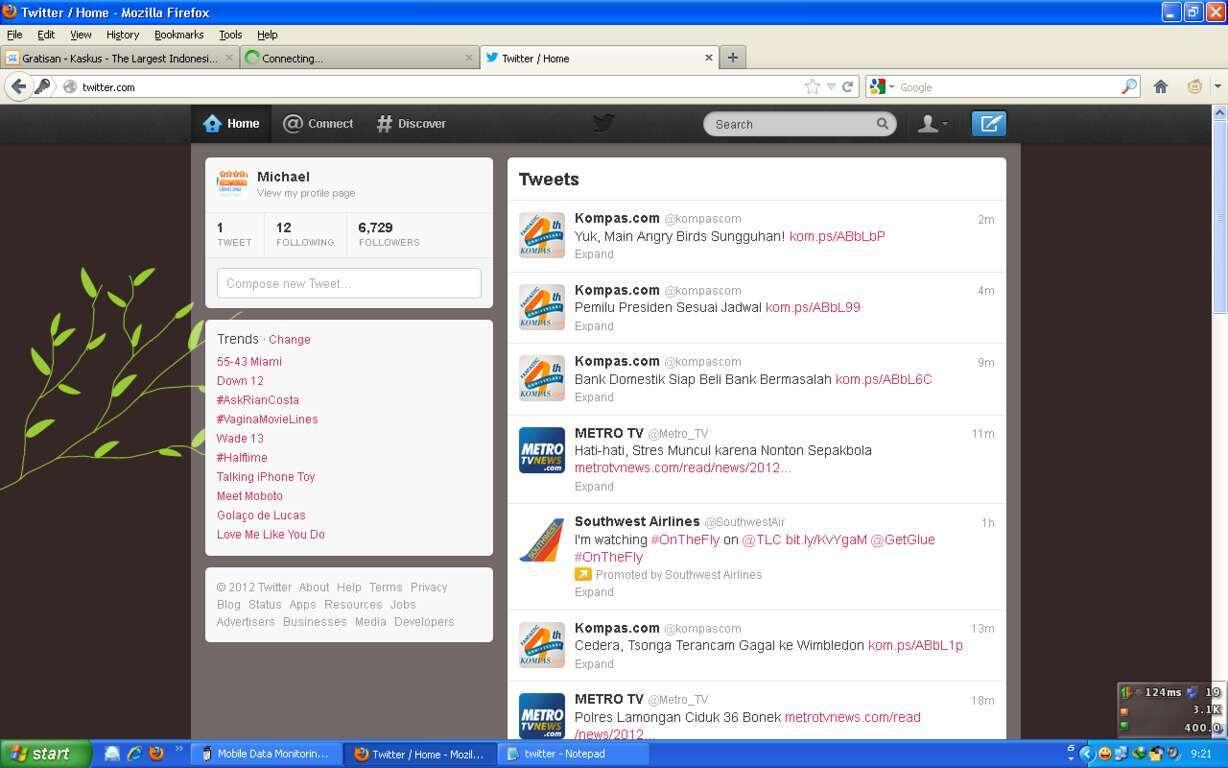Expand the Angry Birds Kompas tweet
1228x768 pixels.
point(594,254)
